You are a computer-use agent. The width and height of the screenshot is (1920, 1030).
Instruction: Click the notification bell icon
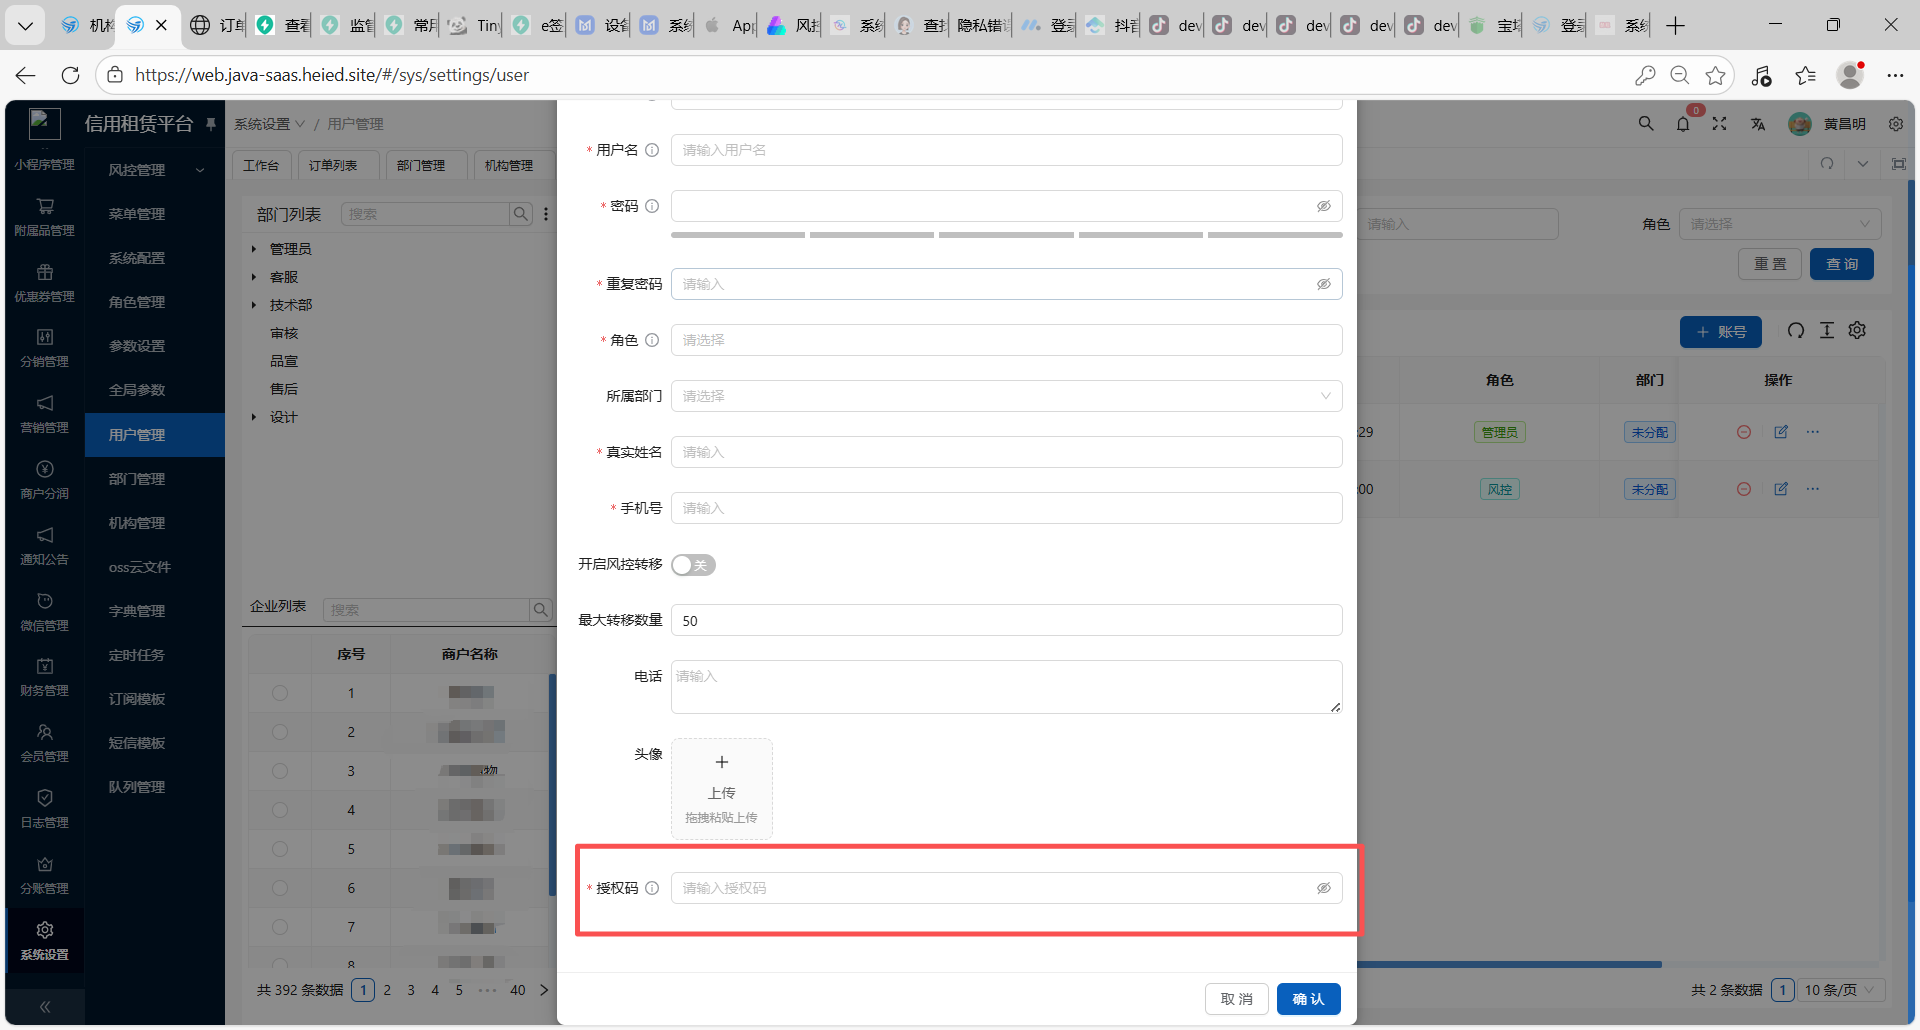tap(1683, 124)
